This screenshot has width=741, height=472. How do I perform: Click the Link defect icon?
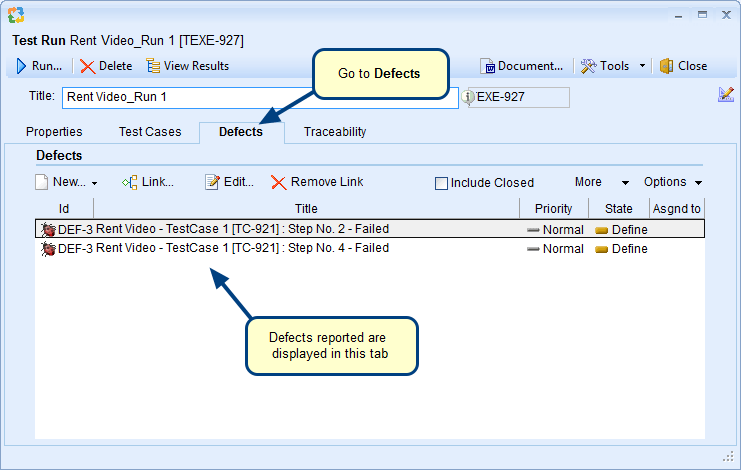point(129,182)
